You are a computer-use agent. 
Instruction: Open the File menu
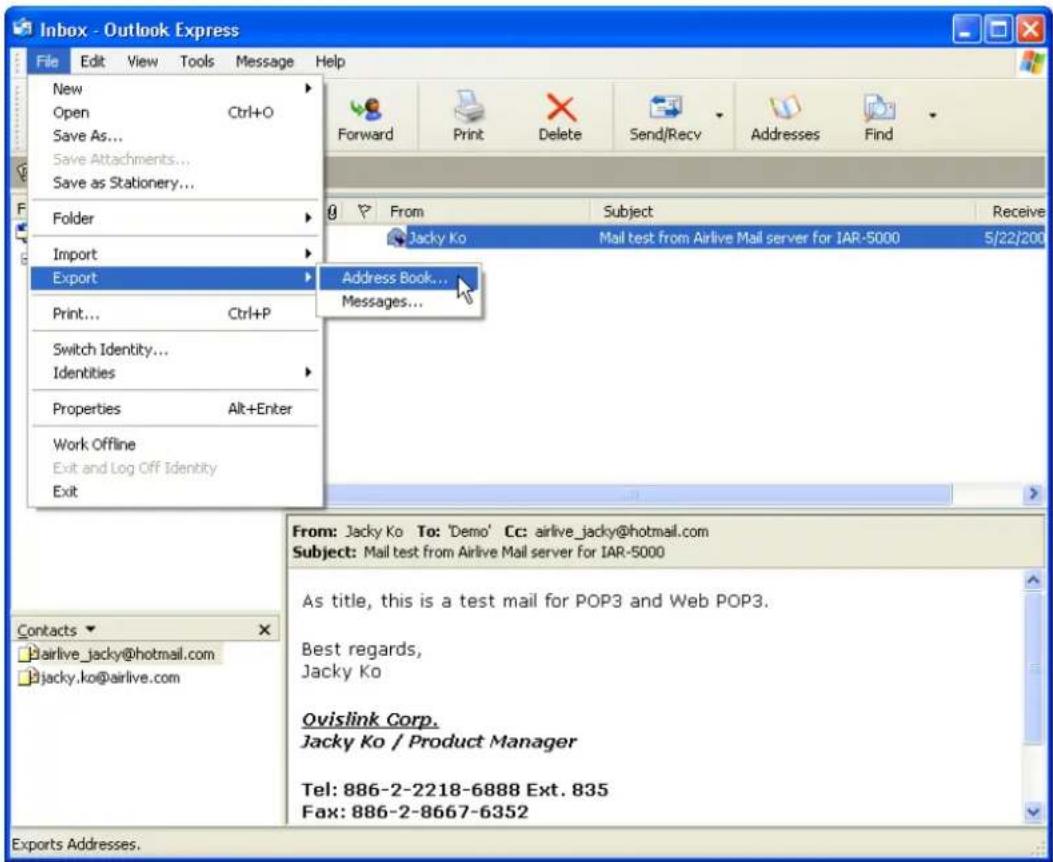[48, 62]
